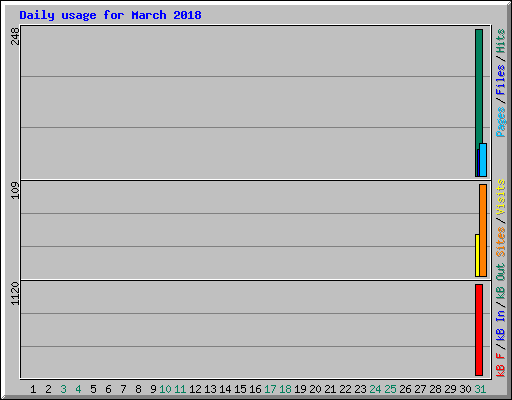The height and width of the screenshot is (400, 512).
Task: Click green day '4' on the x-axis
Action: click(78, 389)
